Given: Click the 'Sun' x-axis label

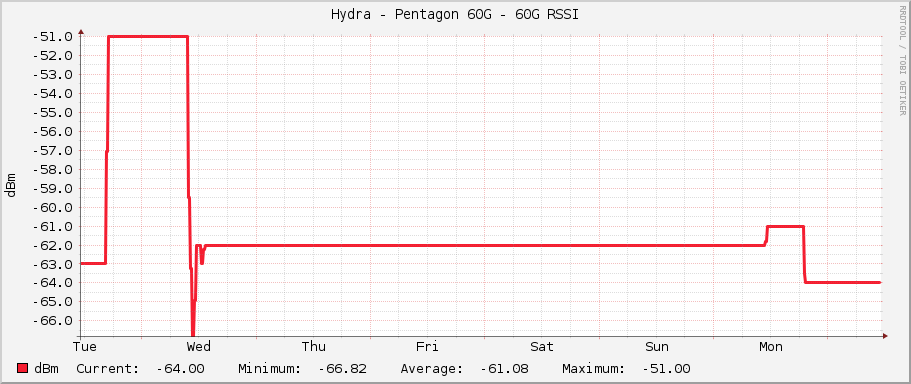Looking at the screenshot, I should coord(657,347).
